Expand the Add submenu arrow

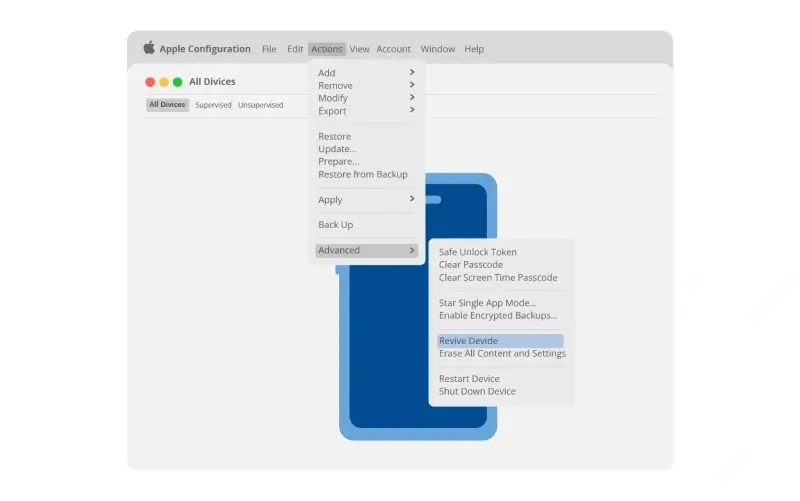(x=412, y=72)
